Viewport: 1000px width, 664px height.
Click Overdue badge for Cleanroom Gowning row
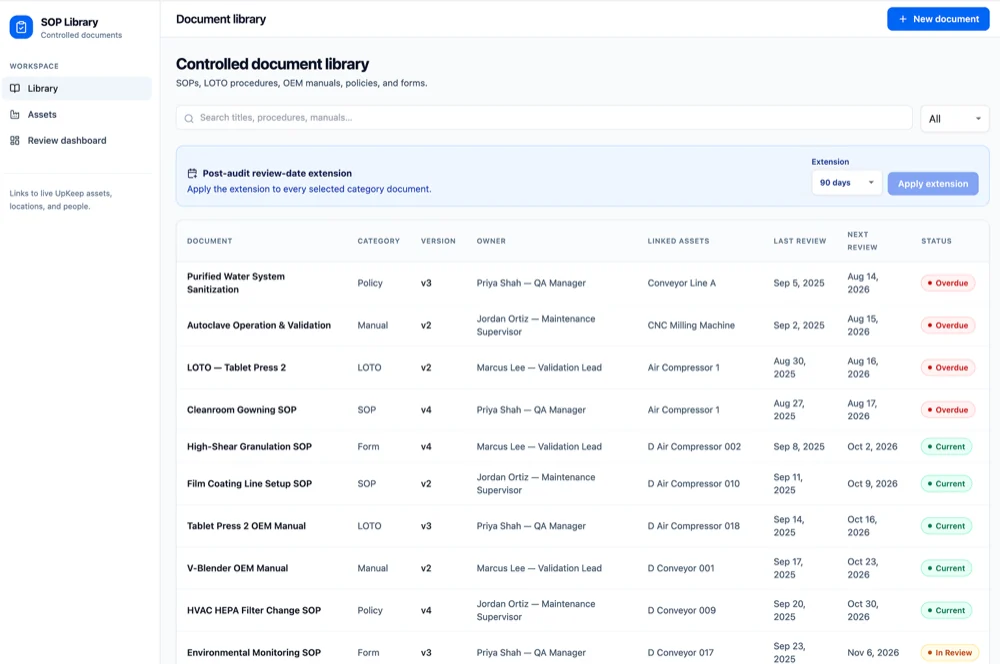click(947, 409)
